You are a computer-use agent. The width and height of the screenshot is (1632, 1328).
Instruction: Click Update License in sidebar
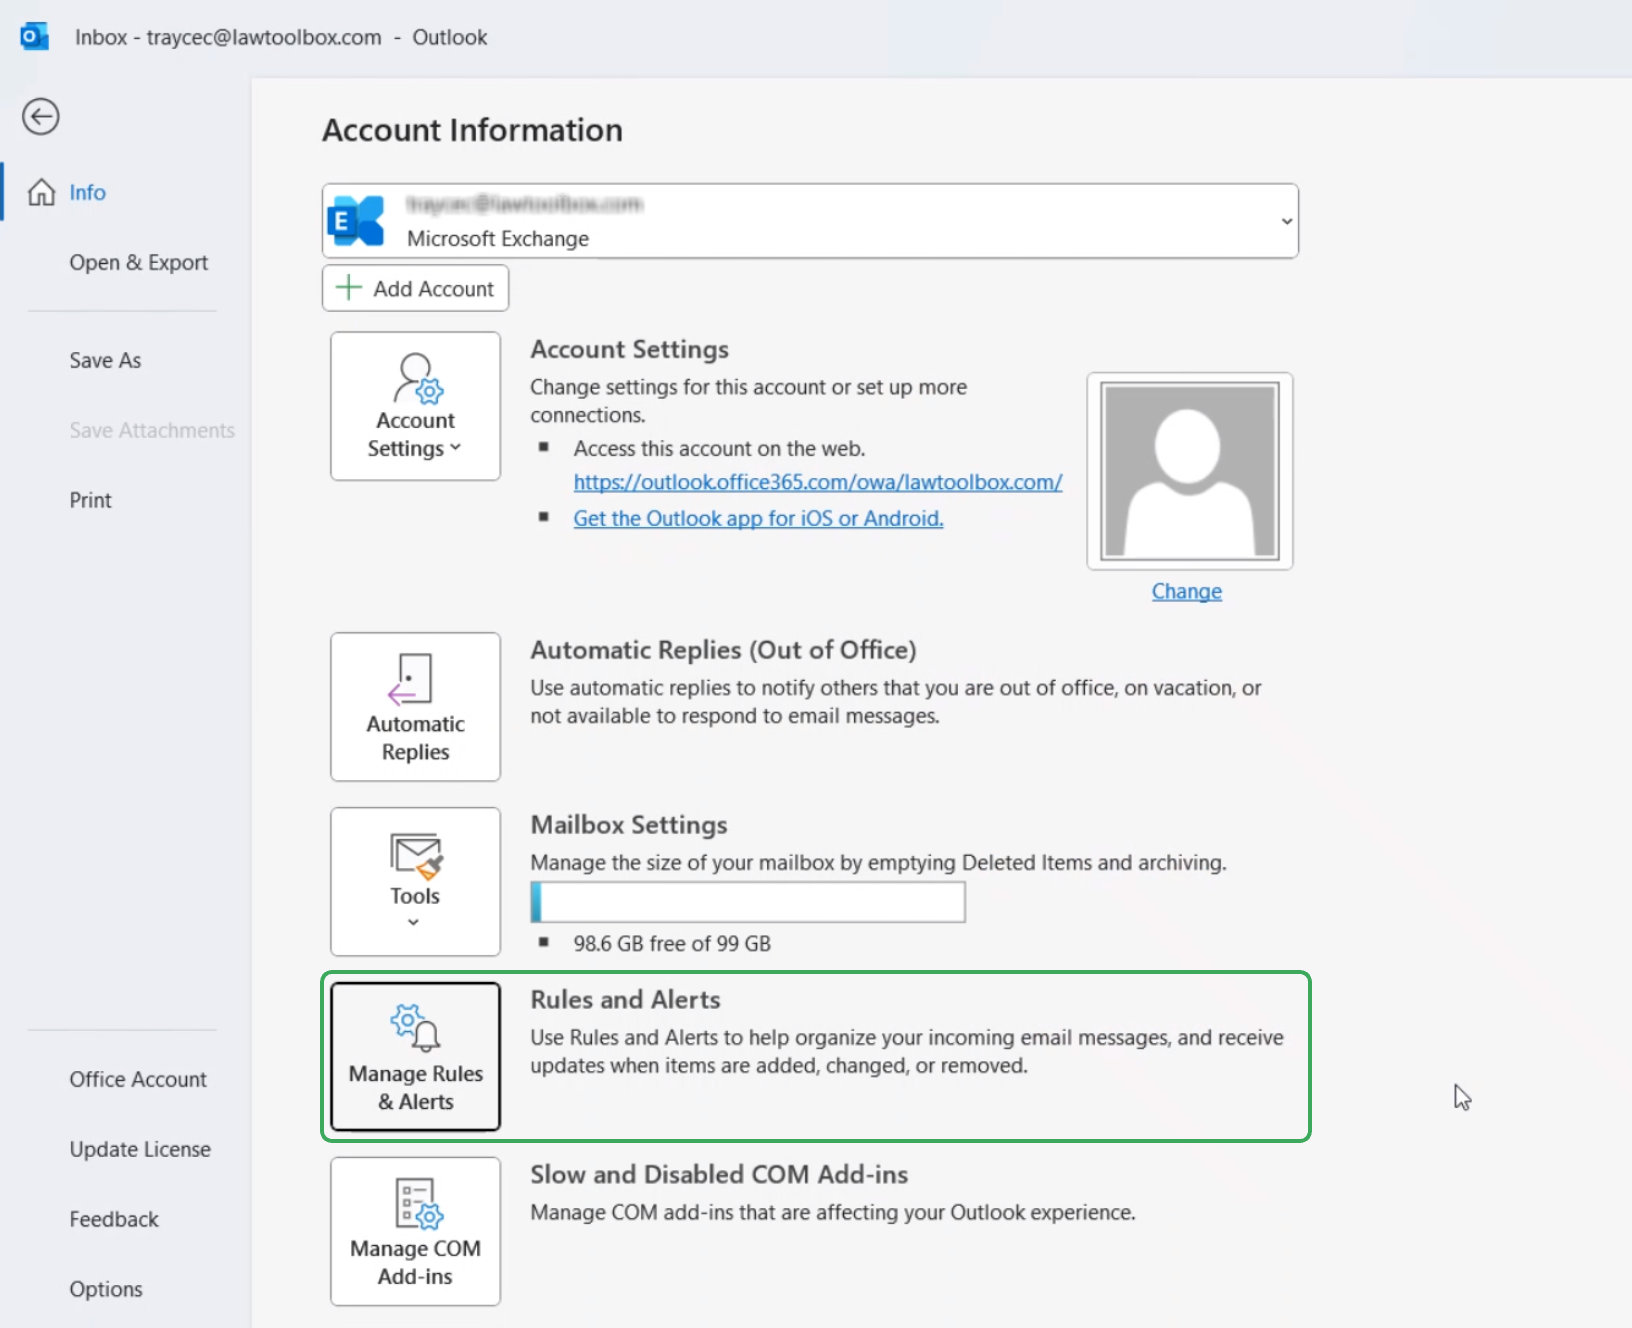tap(140, 1149)
